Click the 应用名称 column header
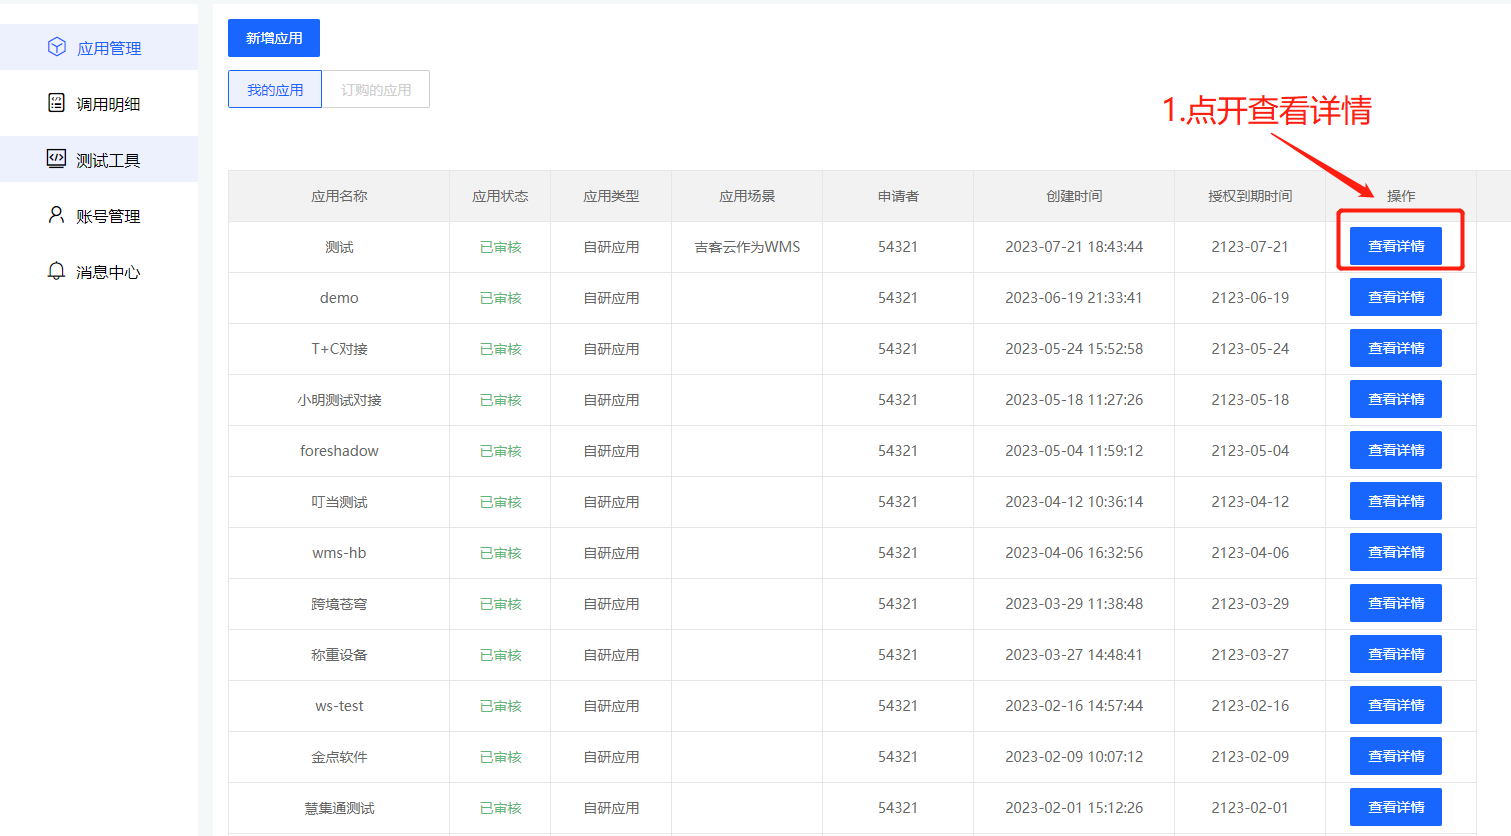1511x836 pixels. pos(339,196)
